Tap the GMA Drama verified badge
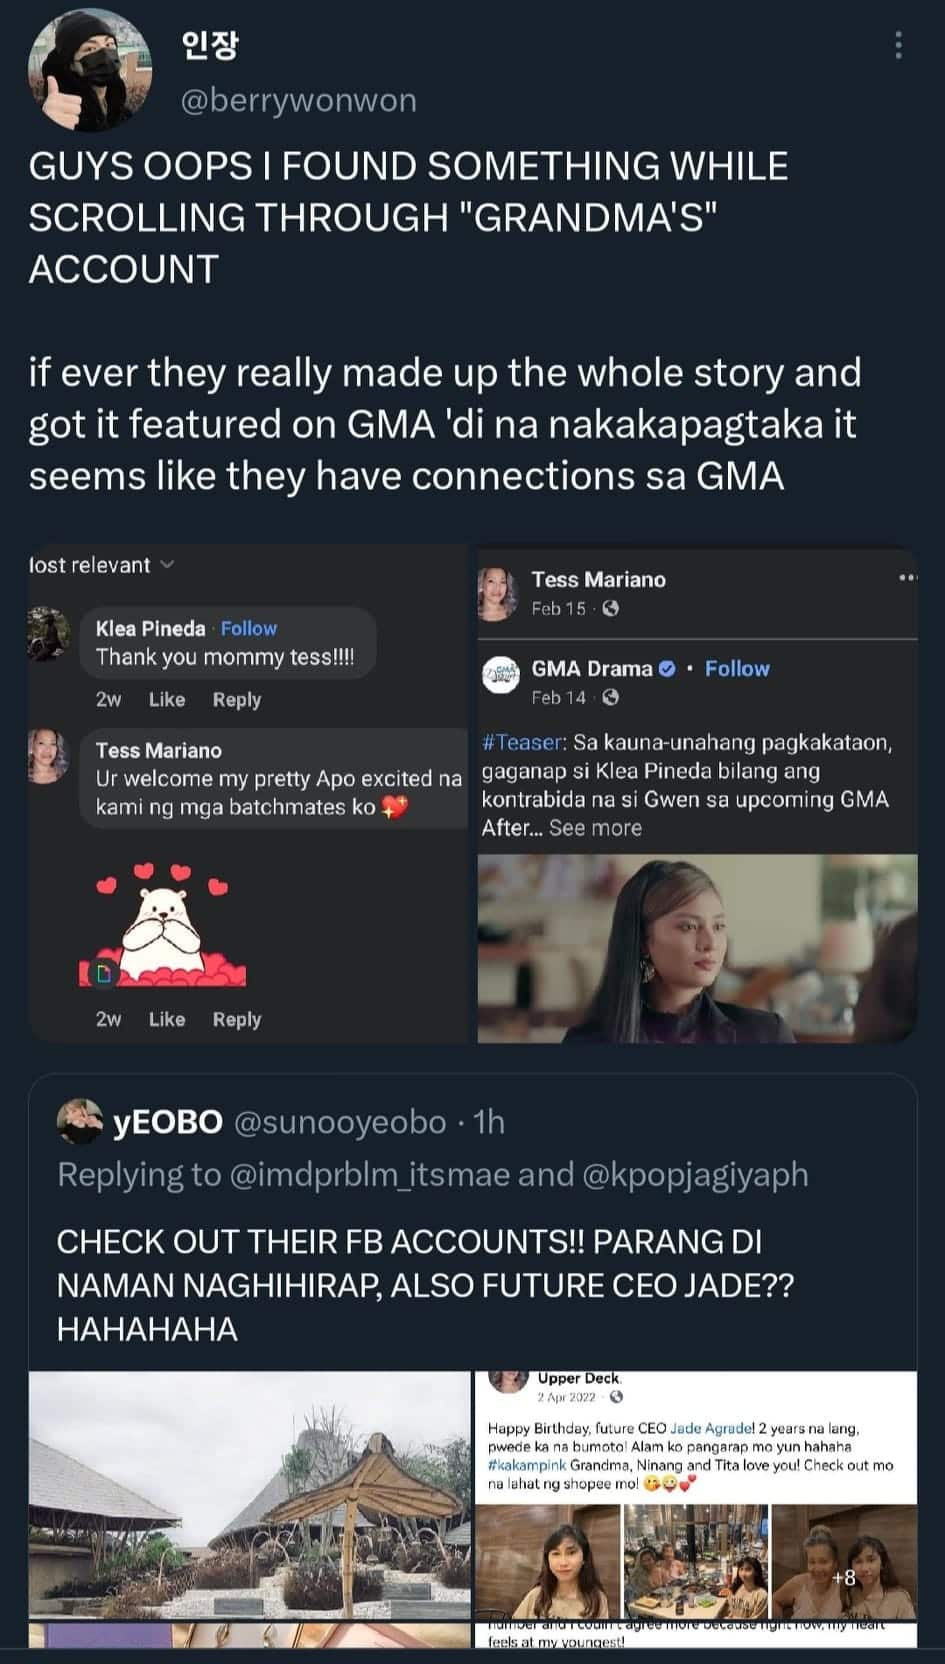Screen dimensions: 945x1664 tap(667, 669)
